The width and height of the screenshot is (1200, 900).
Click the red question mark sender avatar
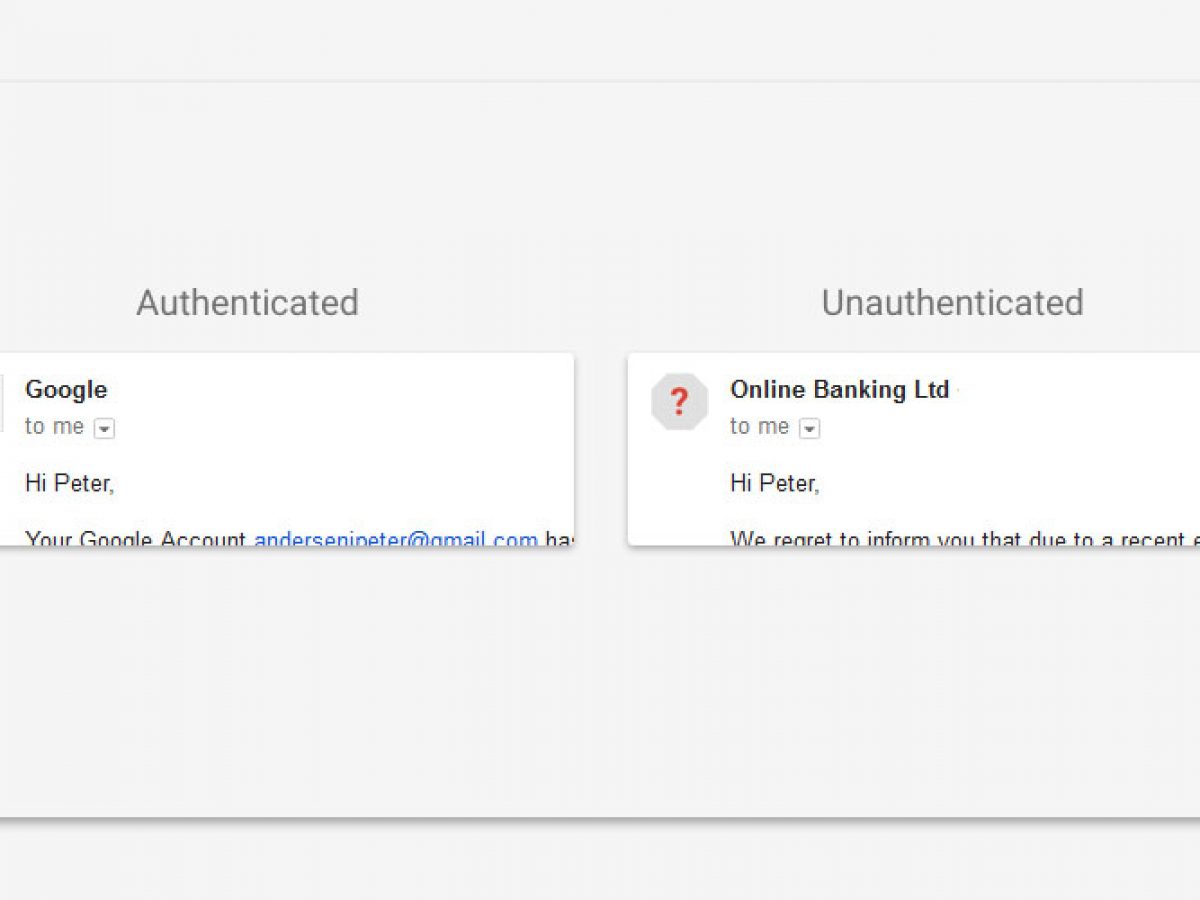(x=679, y=402)
